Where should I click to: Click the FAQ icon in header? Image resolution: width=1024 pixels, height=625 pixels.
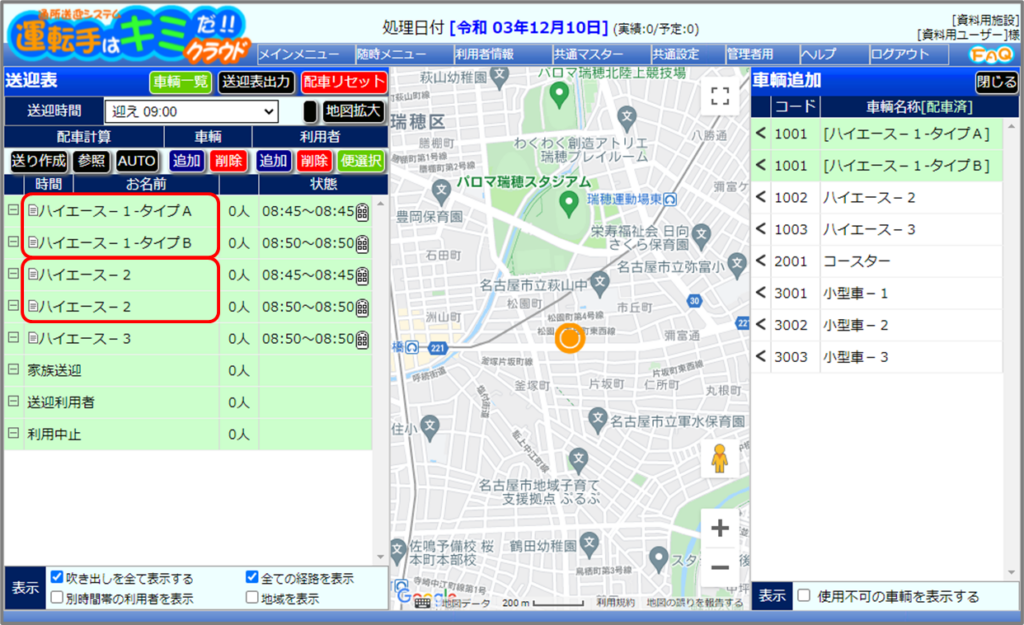[989, 54]
